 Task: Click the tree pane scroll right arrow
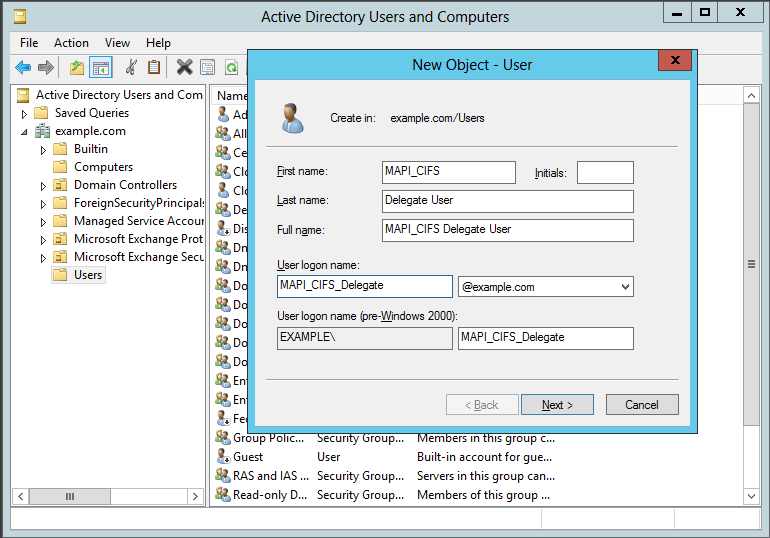click(x=195, y=496)
